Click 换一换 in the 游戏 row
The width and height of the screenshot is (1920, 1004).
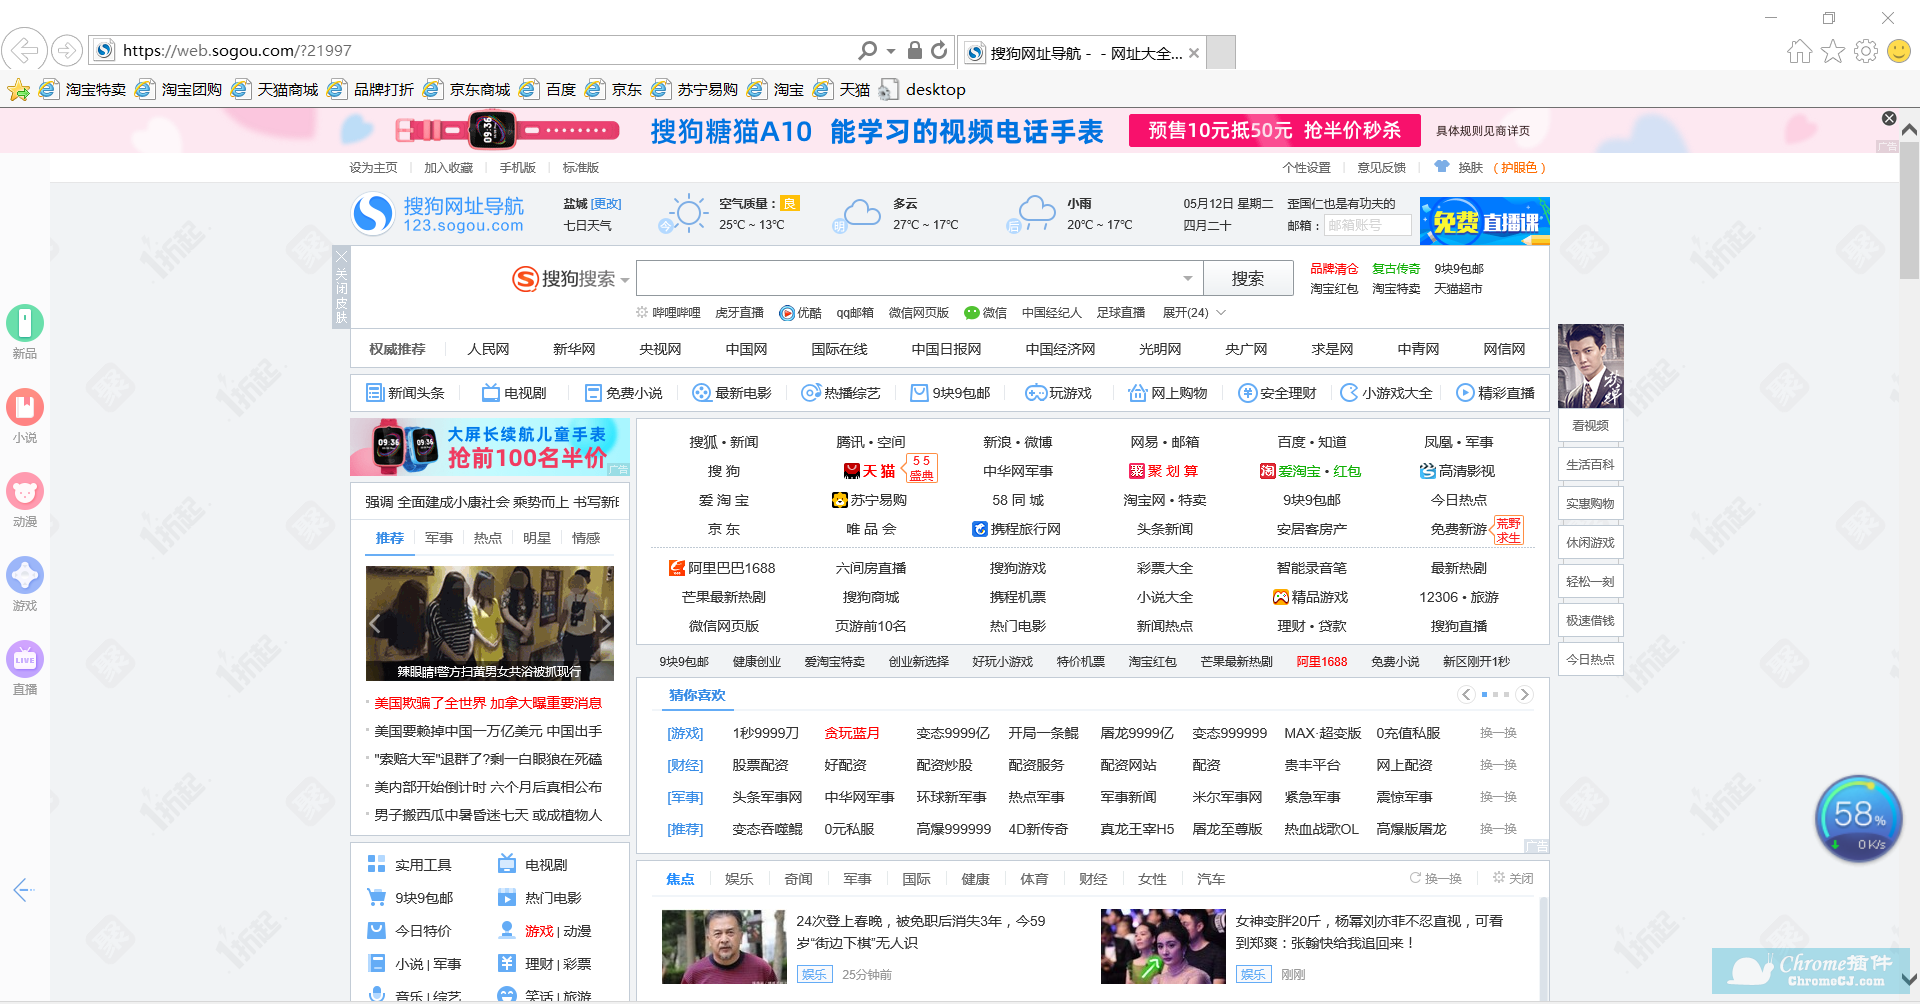click(x=1498, y=733)
